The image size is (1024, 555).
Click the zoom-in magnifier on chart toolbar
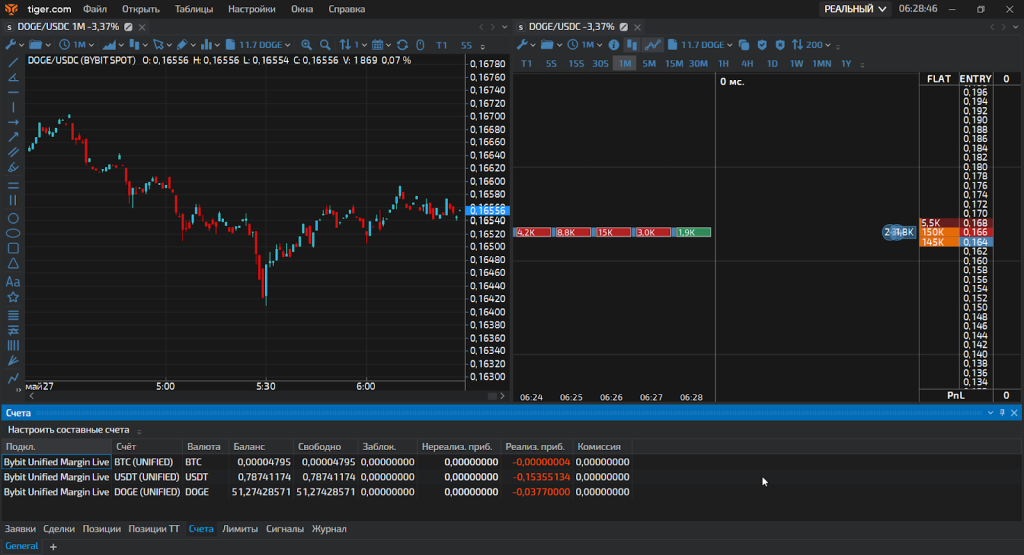pos(306,45)
